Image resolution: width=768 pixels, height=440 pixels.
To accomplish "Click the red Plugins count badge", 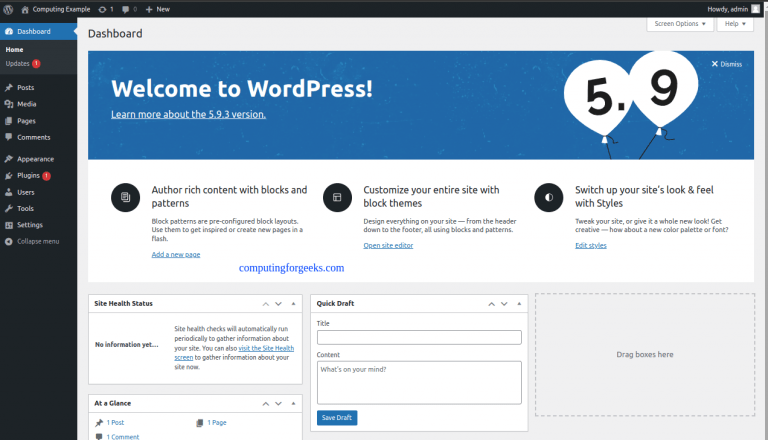I will point(47,175).
